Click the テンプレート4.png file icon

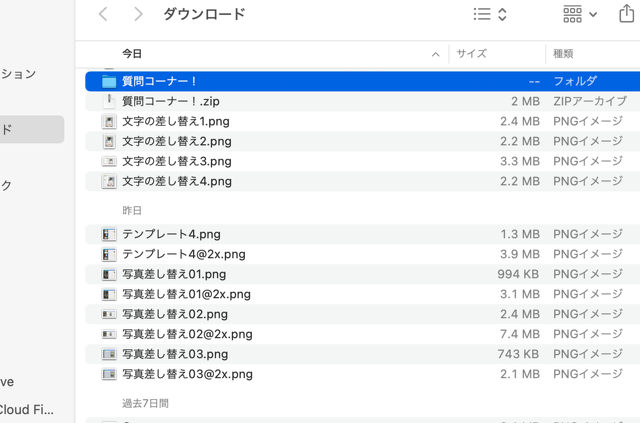109,234
